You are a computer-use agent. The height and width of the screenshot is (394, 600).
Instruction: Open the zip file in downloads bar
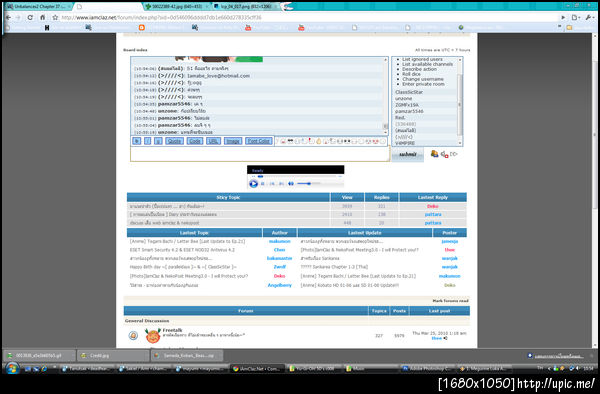(x=186, y=355)
